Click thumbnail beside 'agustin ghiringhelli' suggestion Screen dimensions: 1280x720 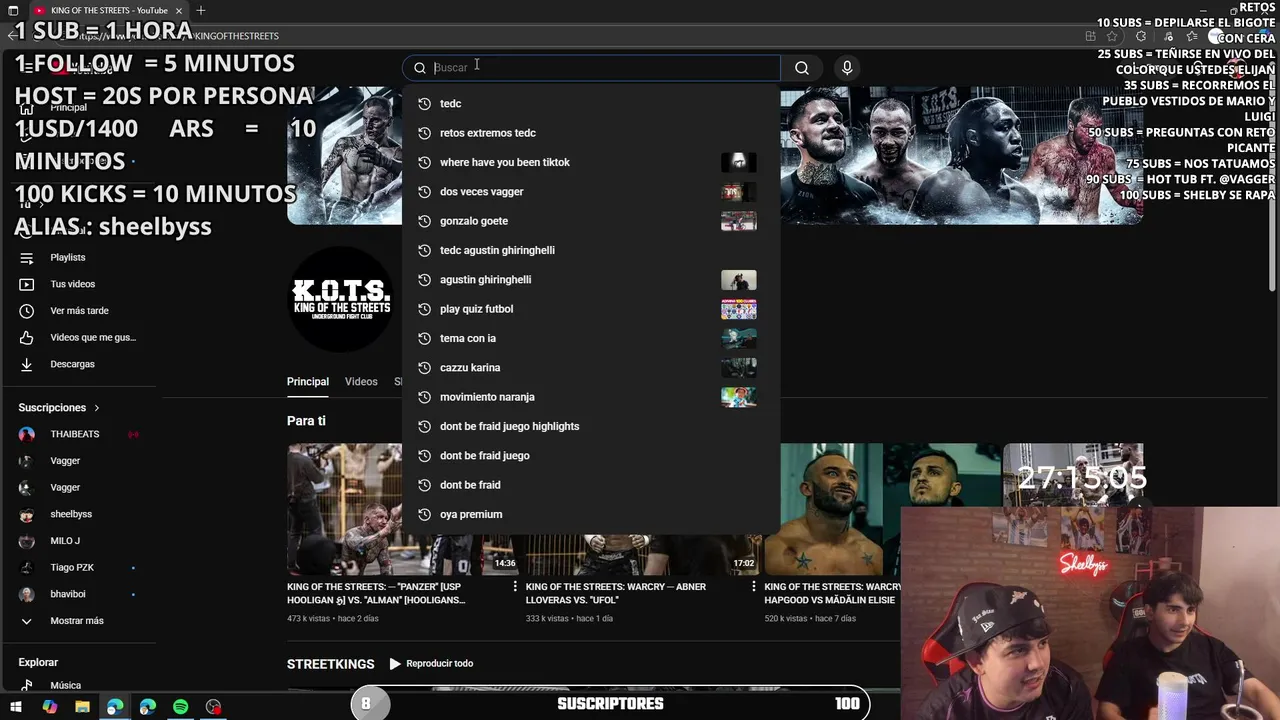[739, 280]
